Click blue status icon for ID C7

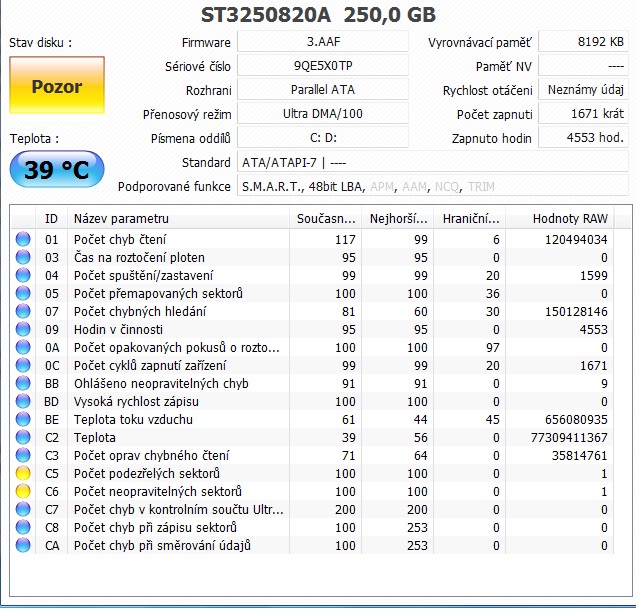[x=23, y=509]
